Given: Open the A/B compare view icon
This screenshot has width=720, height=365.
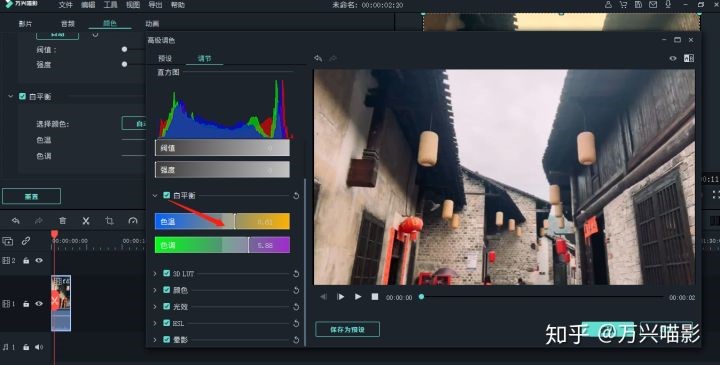Looking at the screenshot, I should click(689, 58).
